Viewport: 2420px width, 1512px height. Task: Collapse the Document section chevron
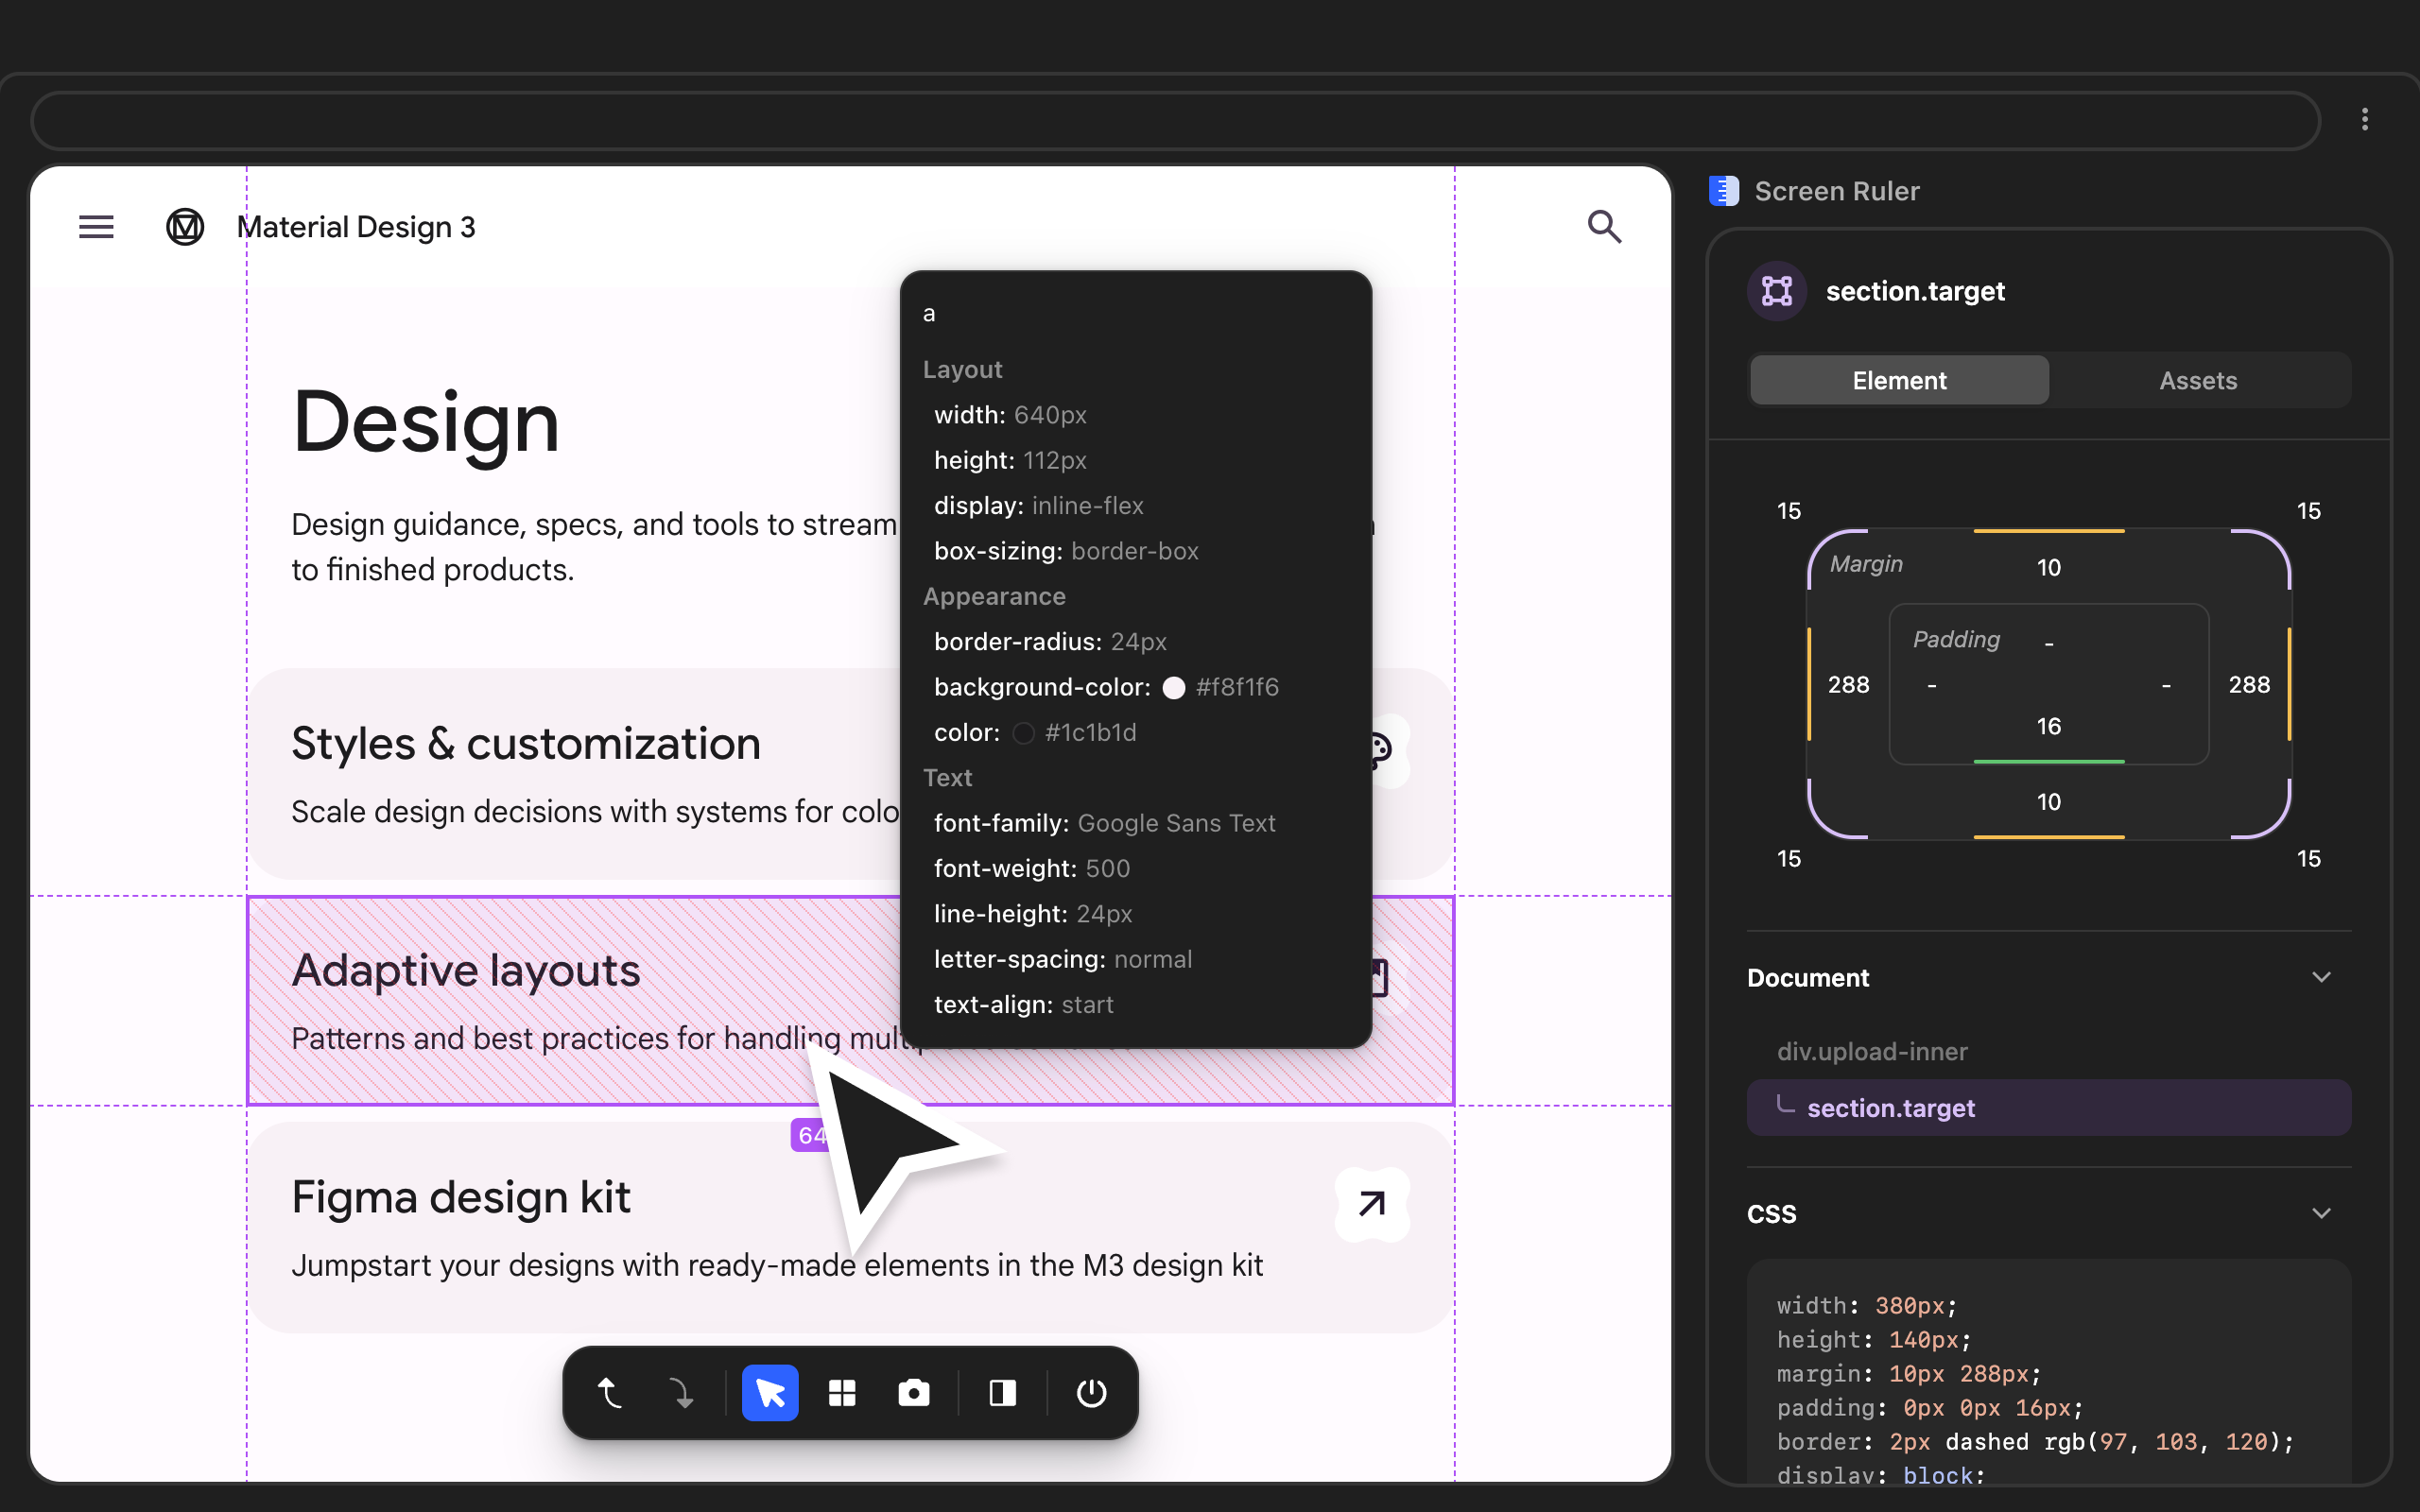tap(2321, 977)
